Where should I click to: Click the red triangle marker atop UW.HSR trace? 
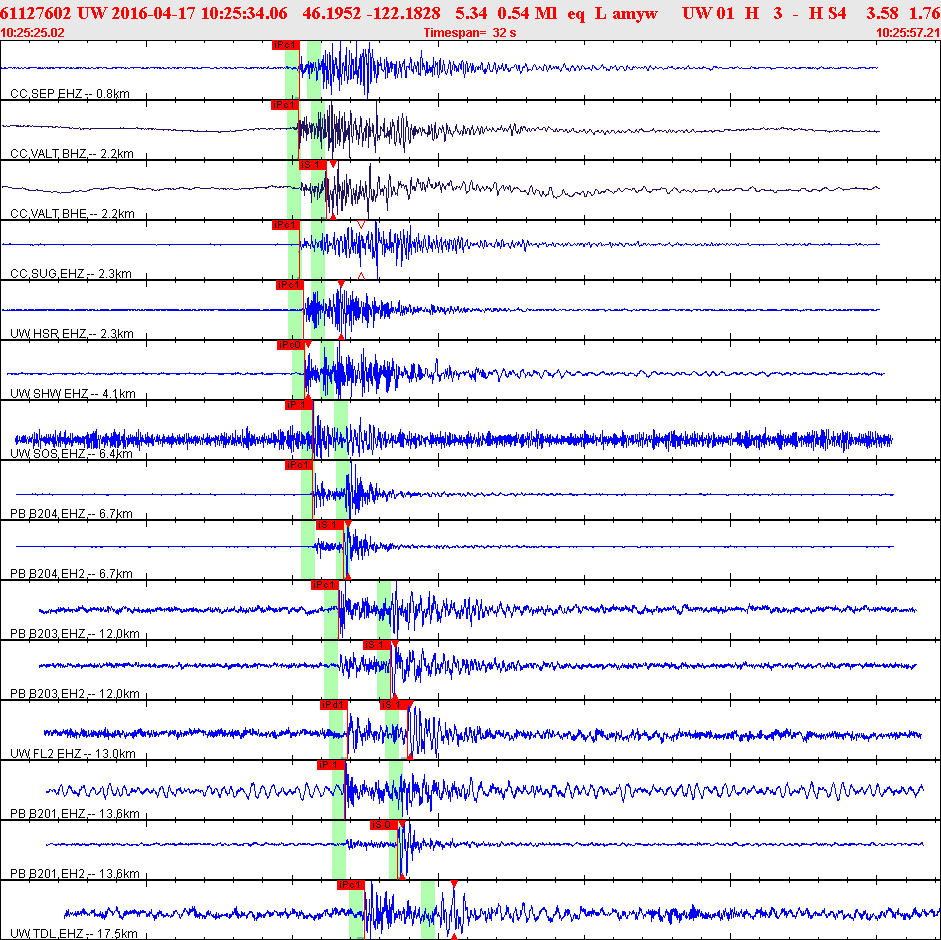341,285
